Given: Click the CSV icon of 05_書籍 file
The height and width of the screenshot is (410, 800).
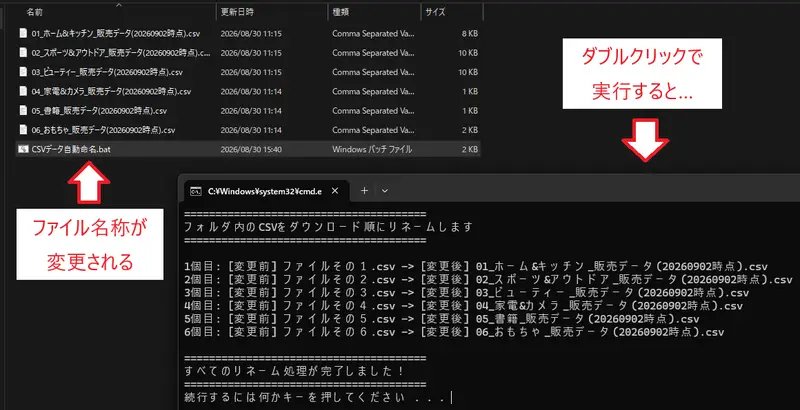Looking at the screenshot, I should (23, 110).
